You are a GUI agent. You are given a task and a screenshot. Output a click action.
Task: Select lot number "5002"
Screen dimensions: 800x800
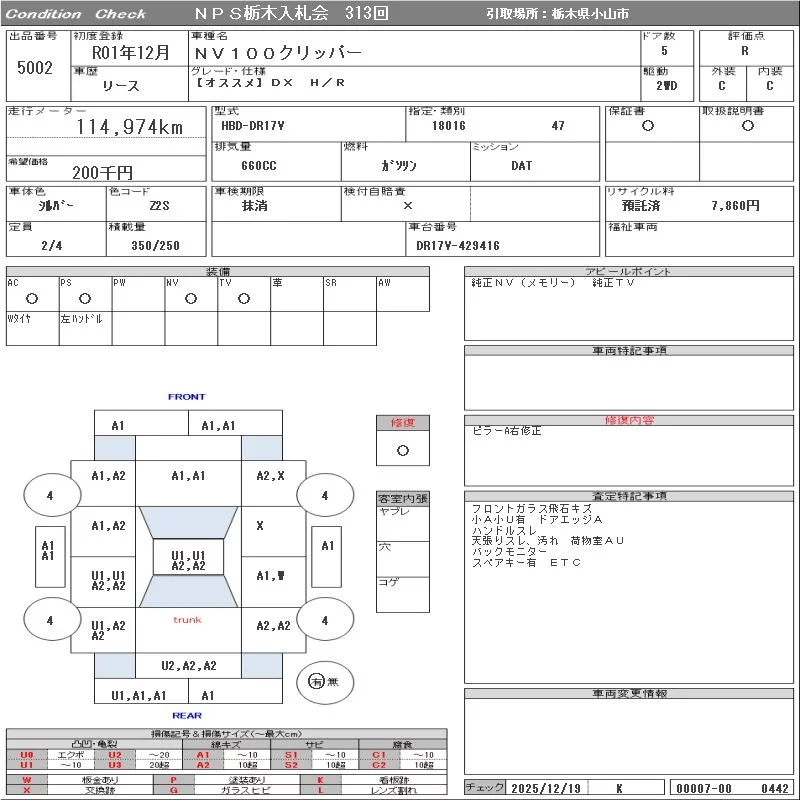pyautogui.click(x=35, y=67)
